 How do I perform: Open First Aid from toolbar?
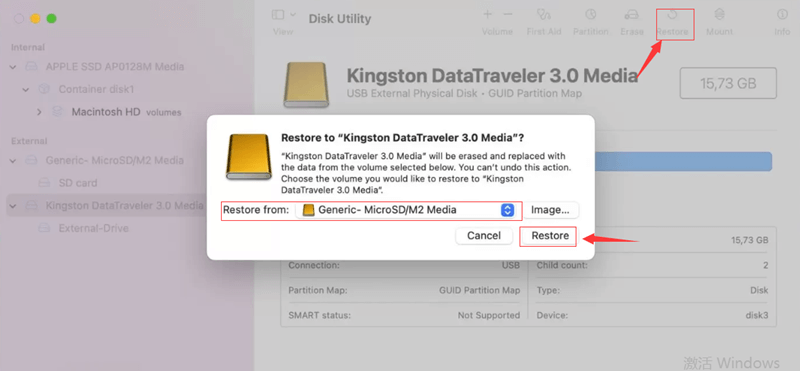(544, 14)
